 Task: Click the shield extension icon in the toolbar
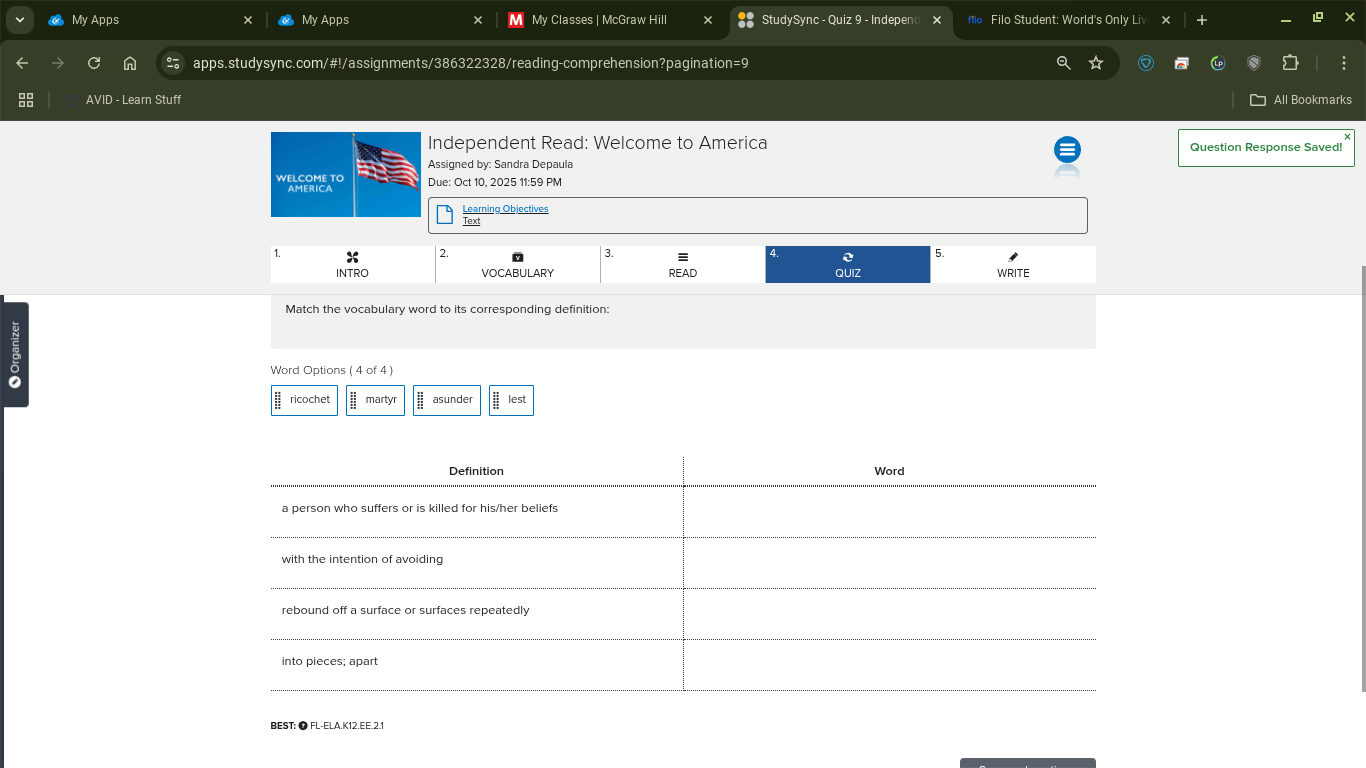click(1254, 63)
